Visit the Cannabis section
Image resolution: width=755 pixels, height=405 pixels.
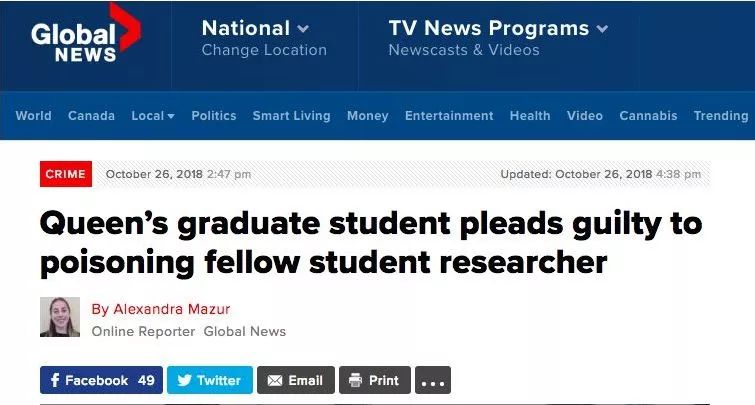[x=648, y=116]
